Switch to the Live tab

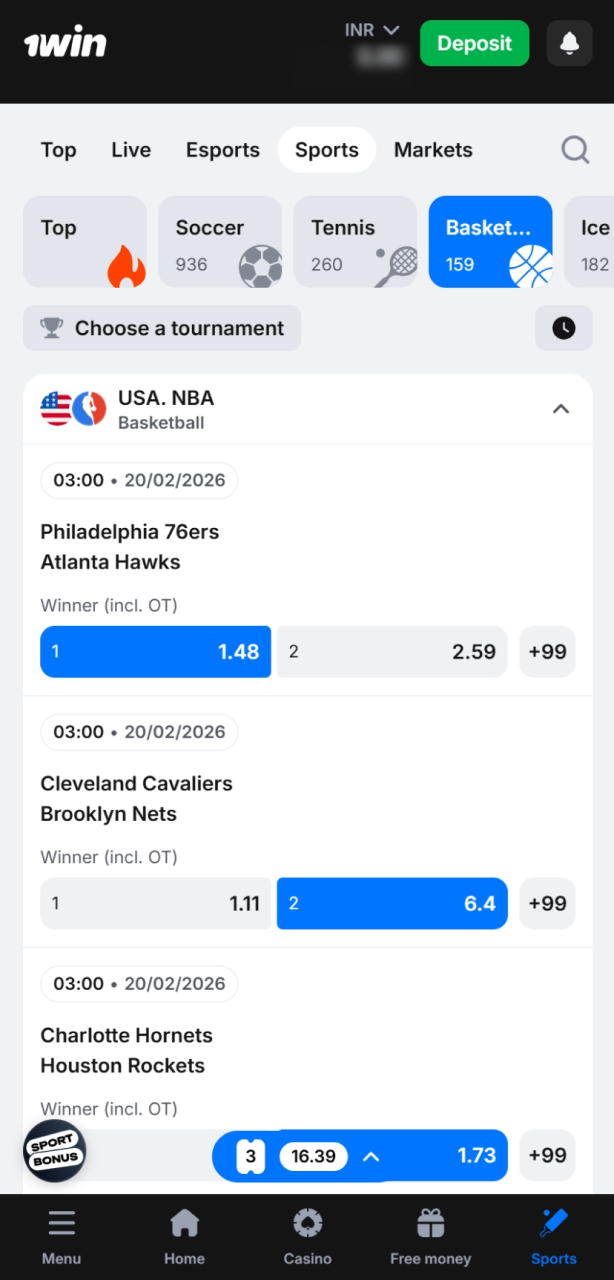pyautogui.click(x=130, y=149)
